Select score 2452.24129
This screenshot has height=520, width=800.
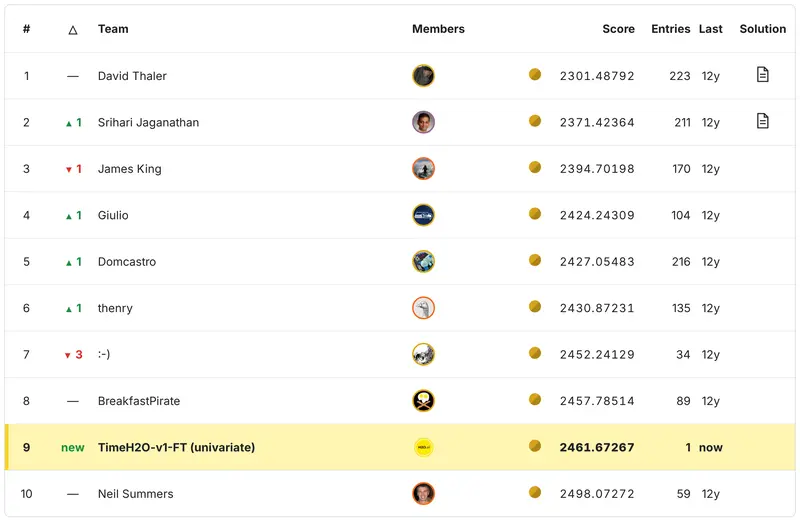[x=597, y=355]
